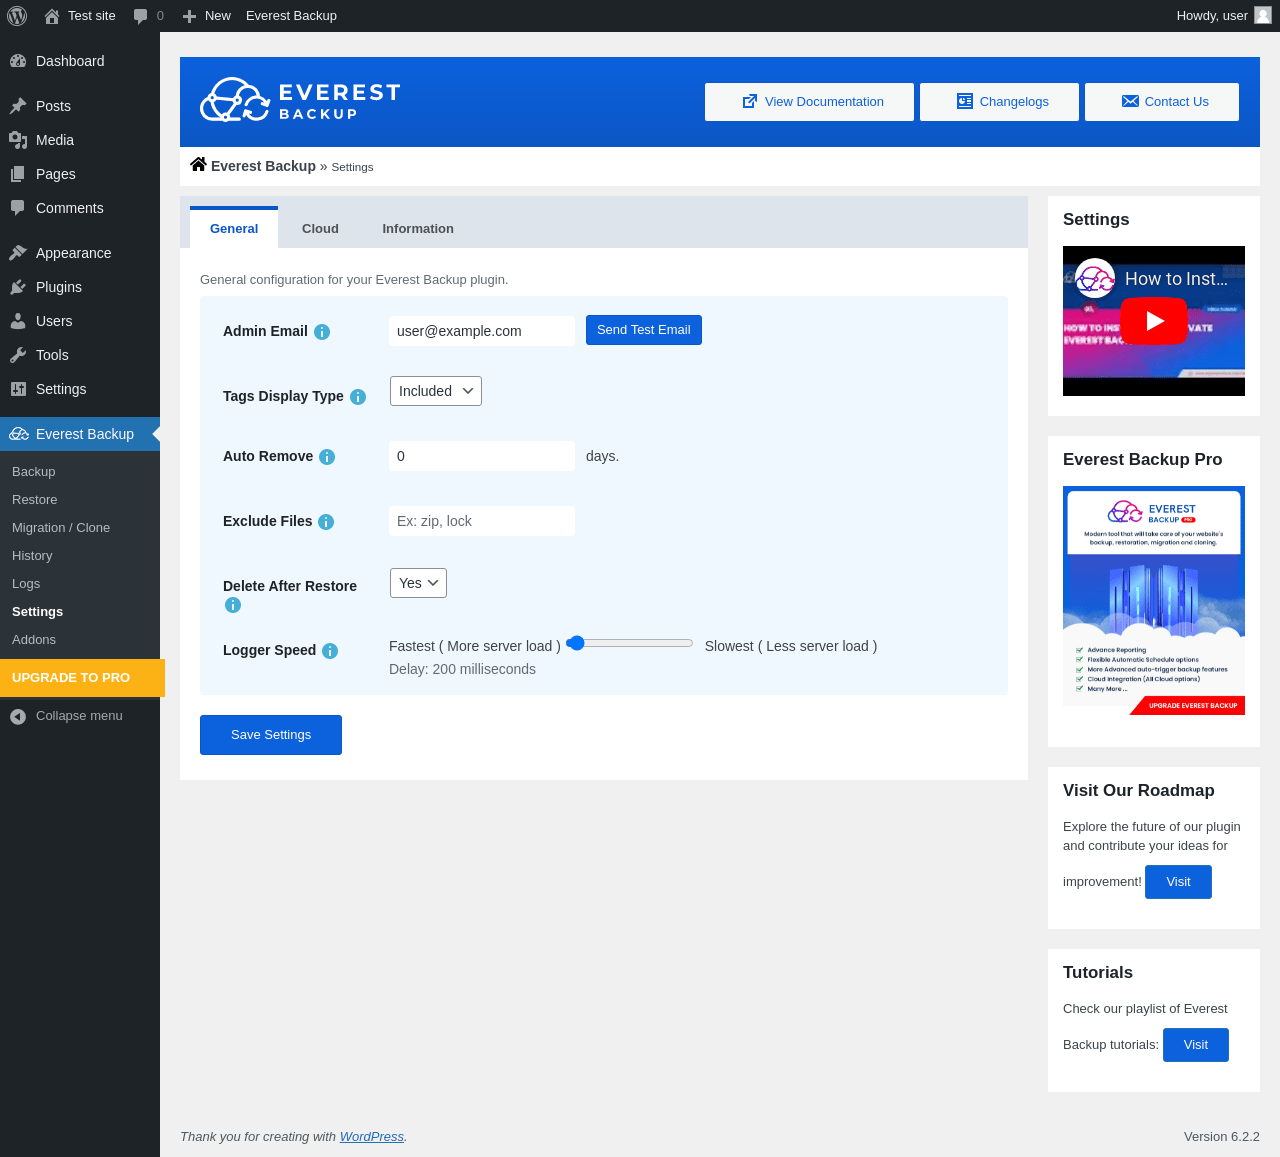Open the Test site home icon link
Screen dimensions: 1280x1157
tap(52, 16)
